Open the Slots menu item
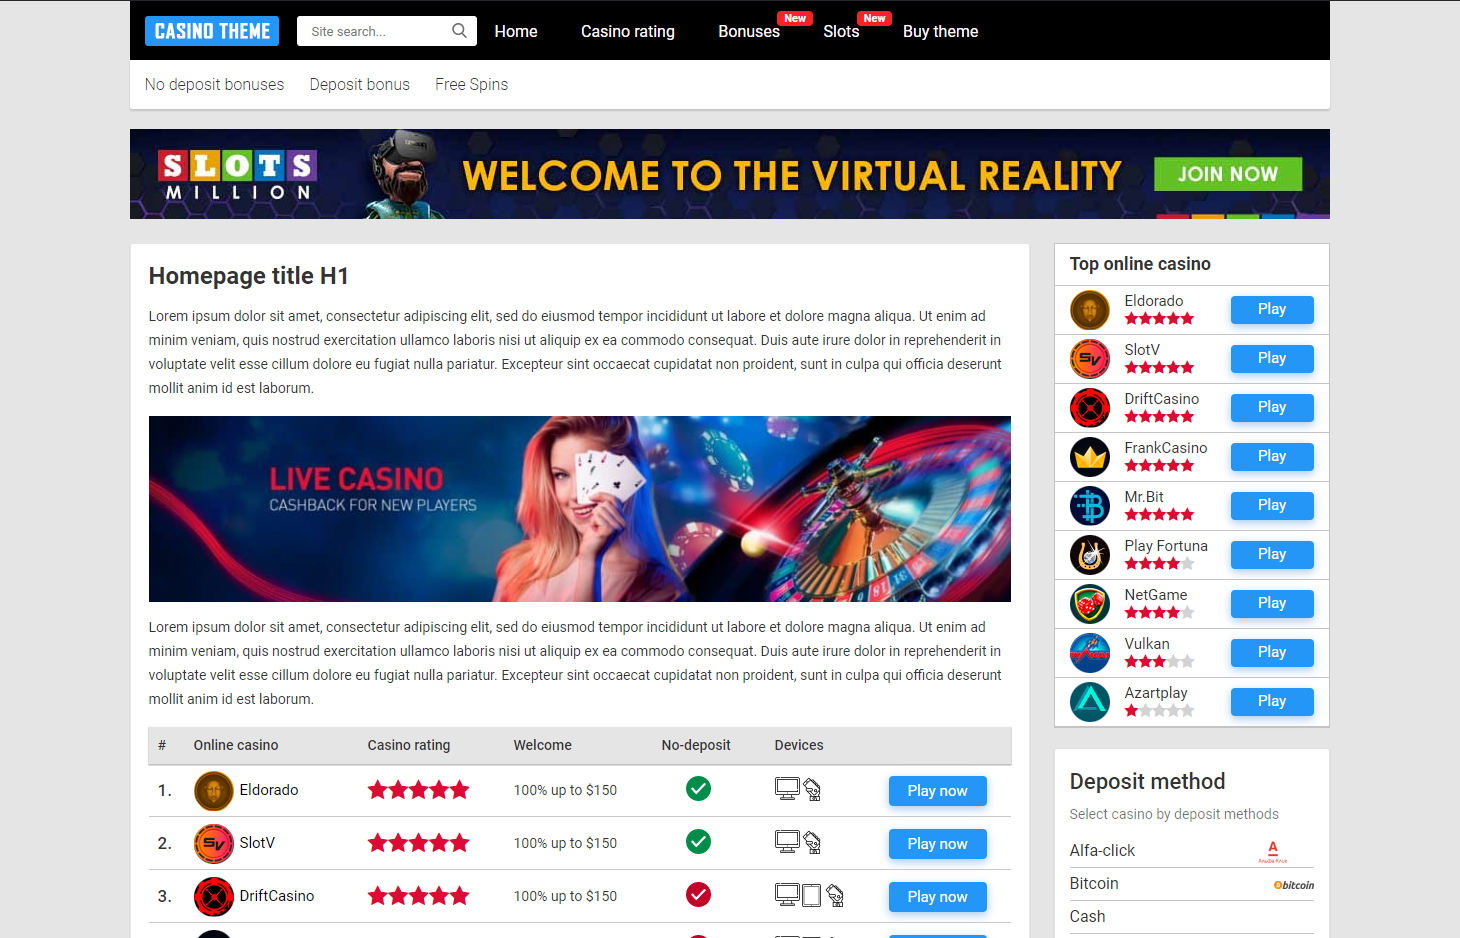Viewport: 1460px width, 938px height. pos(841,32)
